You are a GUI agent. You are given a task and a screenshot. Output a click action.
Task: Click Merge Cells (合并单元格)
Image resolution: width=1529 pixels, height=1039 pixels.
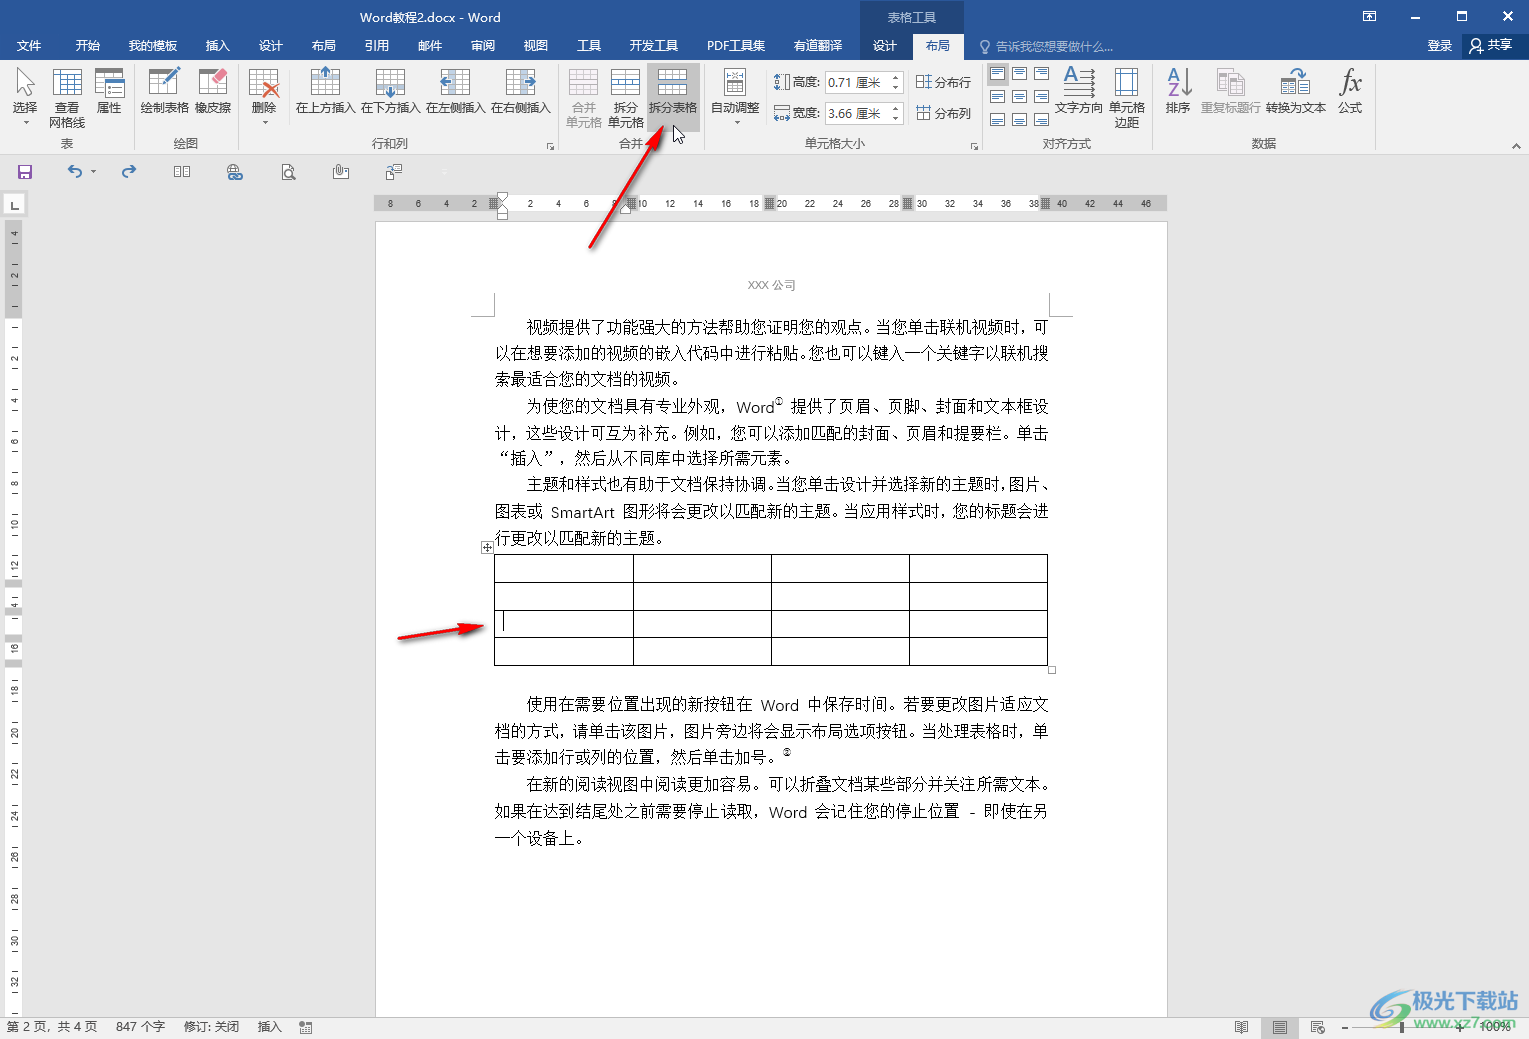click(584, 97)
